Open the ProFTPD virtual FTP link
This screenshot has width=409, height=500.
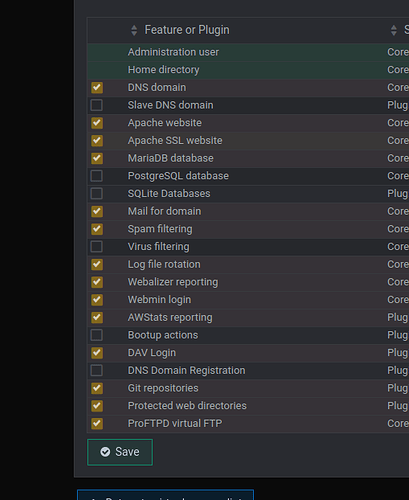tap(175, 423)
